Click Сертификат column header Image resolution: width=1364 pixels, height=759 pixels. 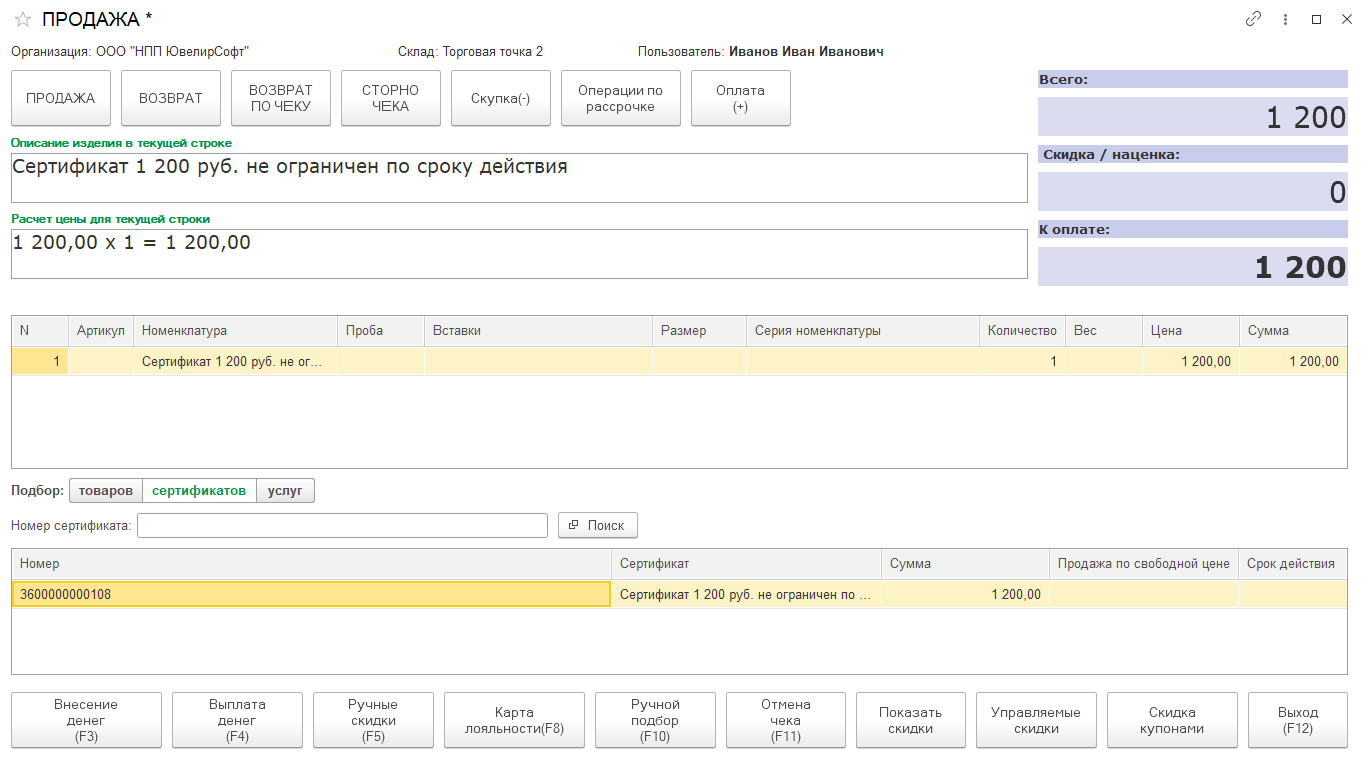746,564
